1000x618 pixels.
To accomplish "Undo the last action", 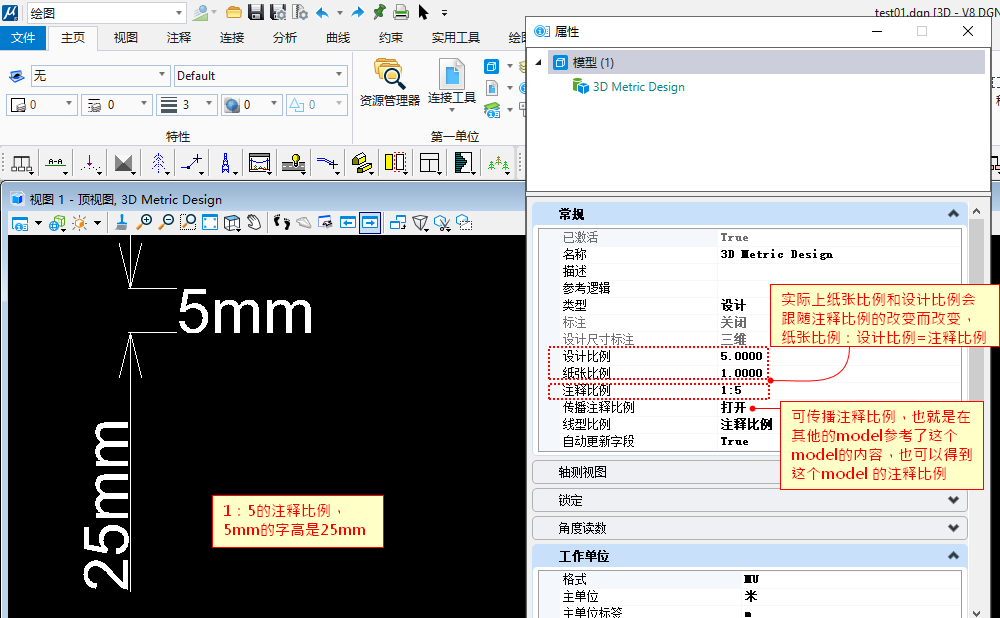I will tap(323, 12).
